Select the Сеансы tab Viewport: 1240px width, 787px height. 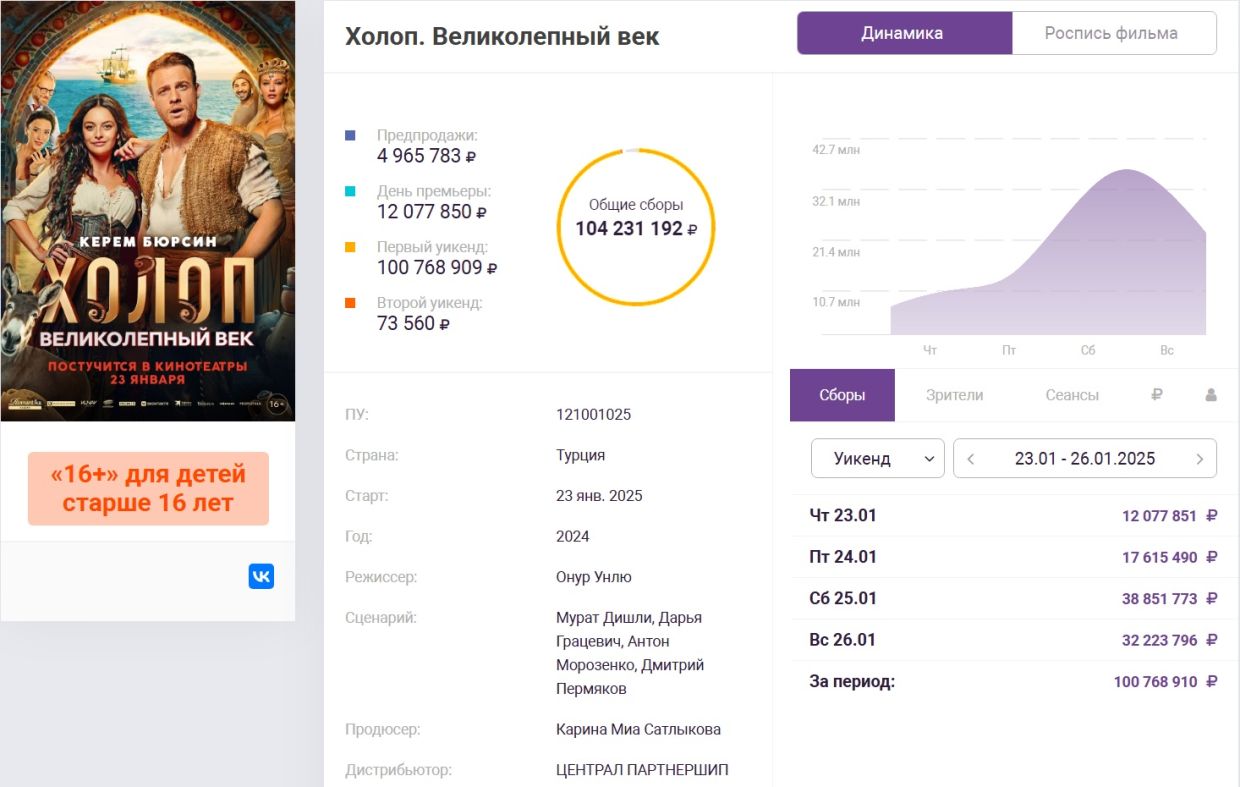click(x=1072, y=395)
